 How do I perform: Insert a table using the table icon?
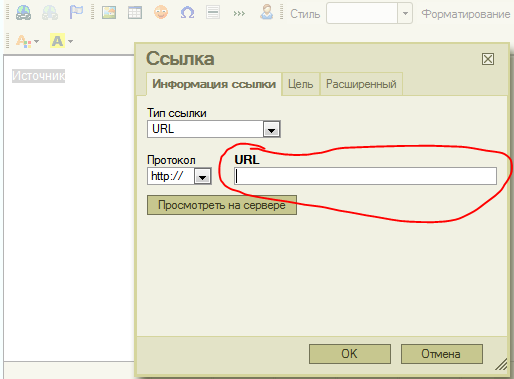[135, 13]
